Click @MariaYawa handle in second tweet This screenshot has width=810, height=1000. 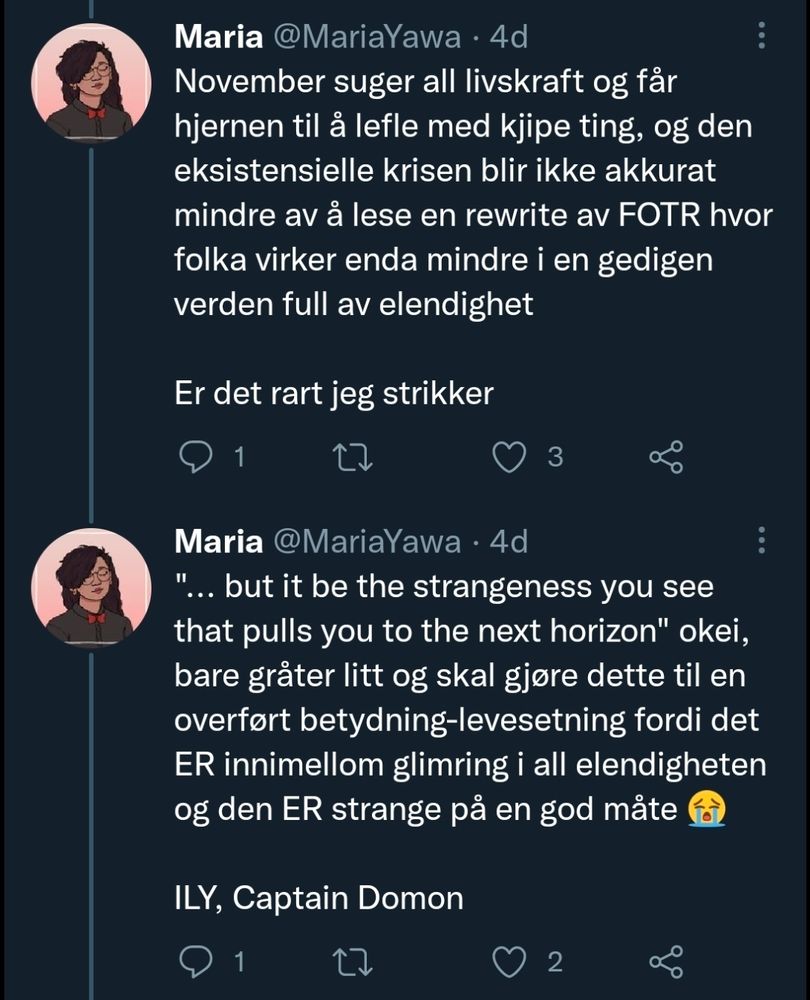tap(367, 541)
